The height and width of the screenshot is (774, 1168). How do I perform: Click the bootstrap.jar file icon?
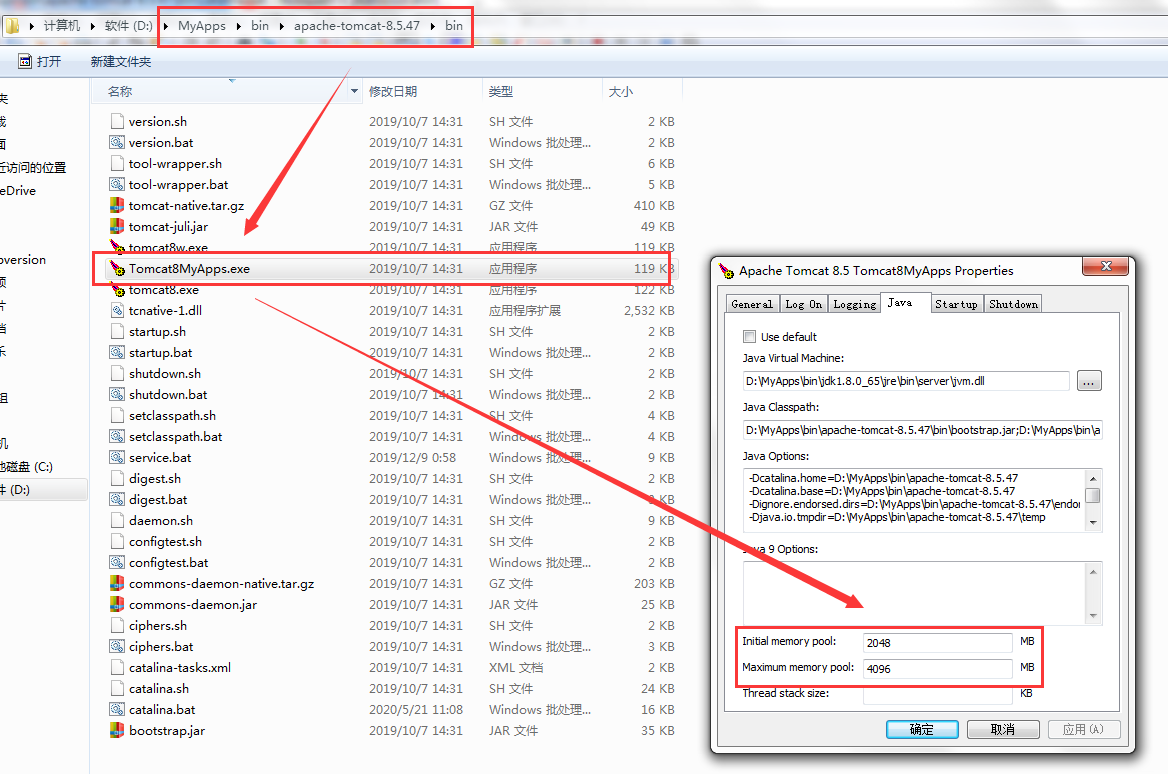click(x=117, y=731)
